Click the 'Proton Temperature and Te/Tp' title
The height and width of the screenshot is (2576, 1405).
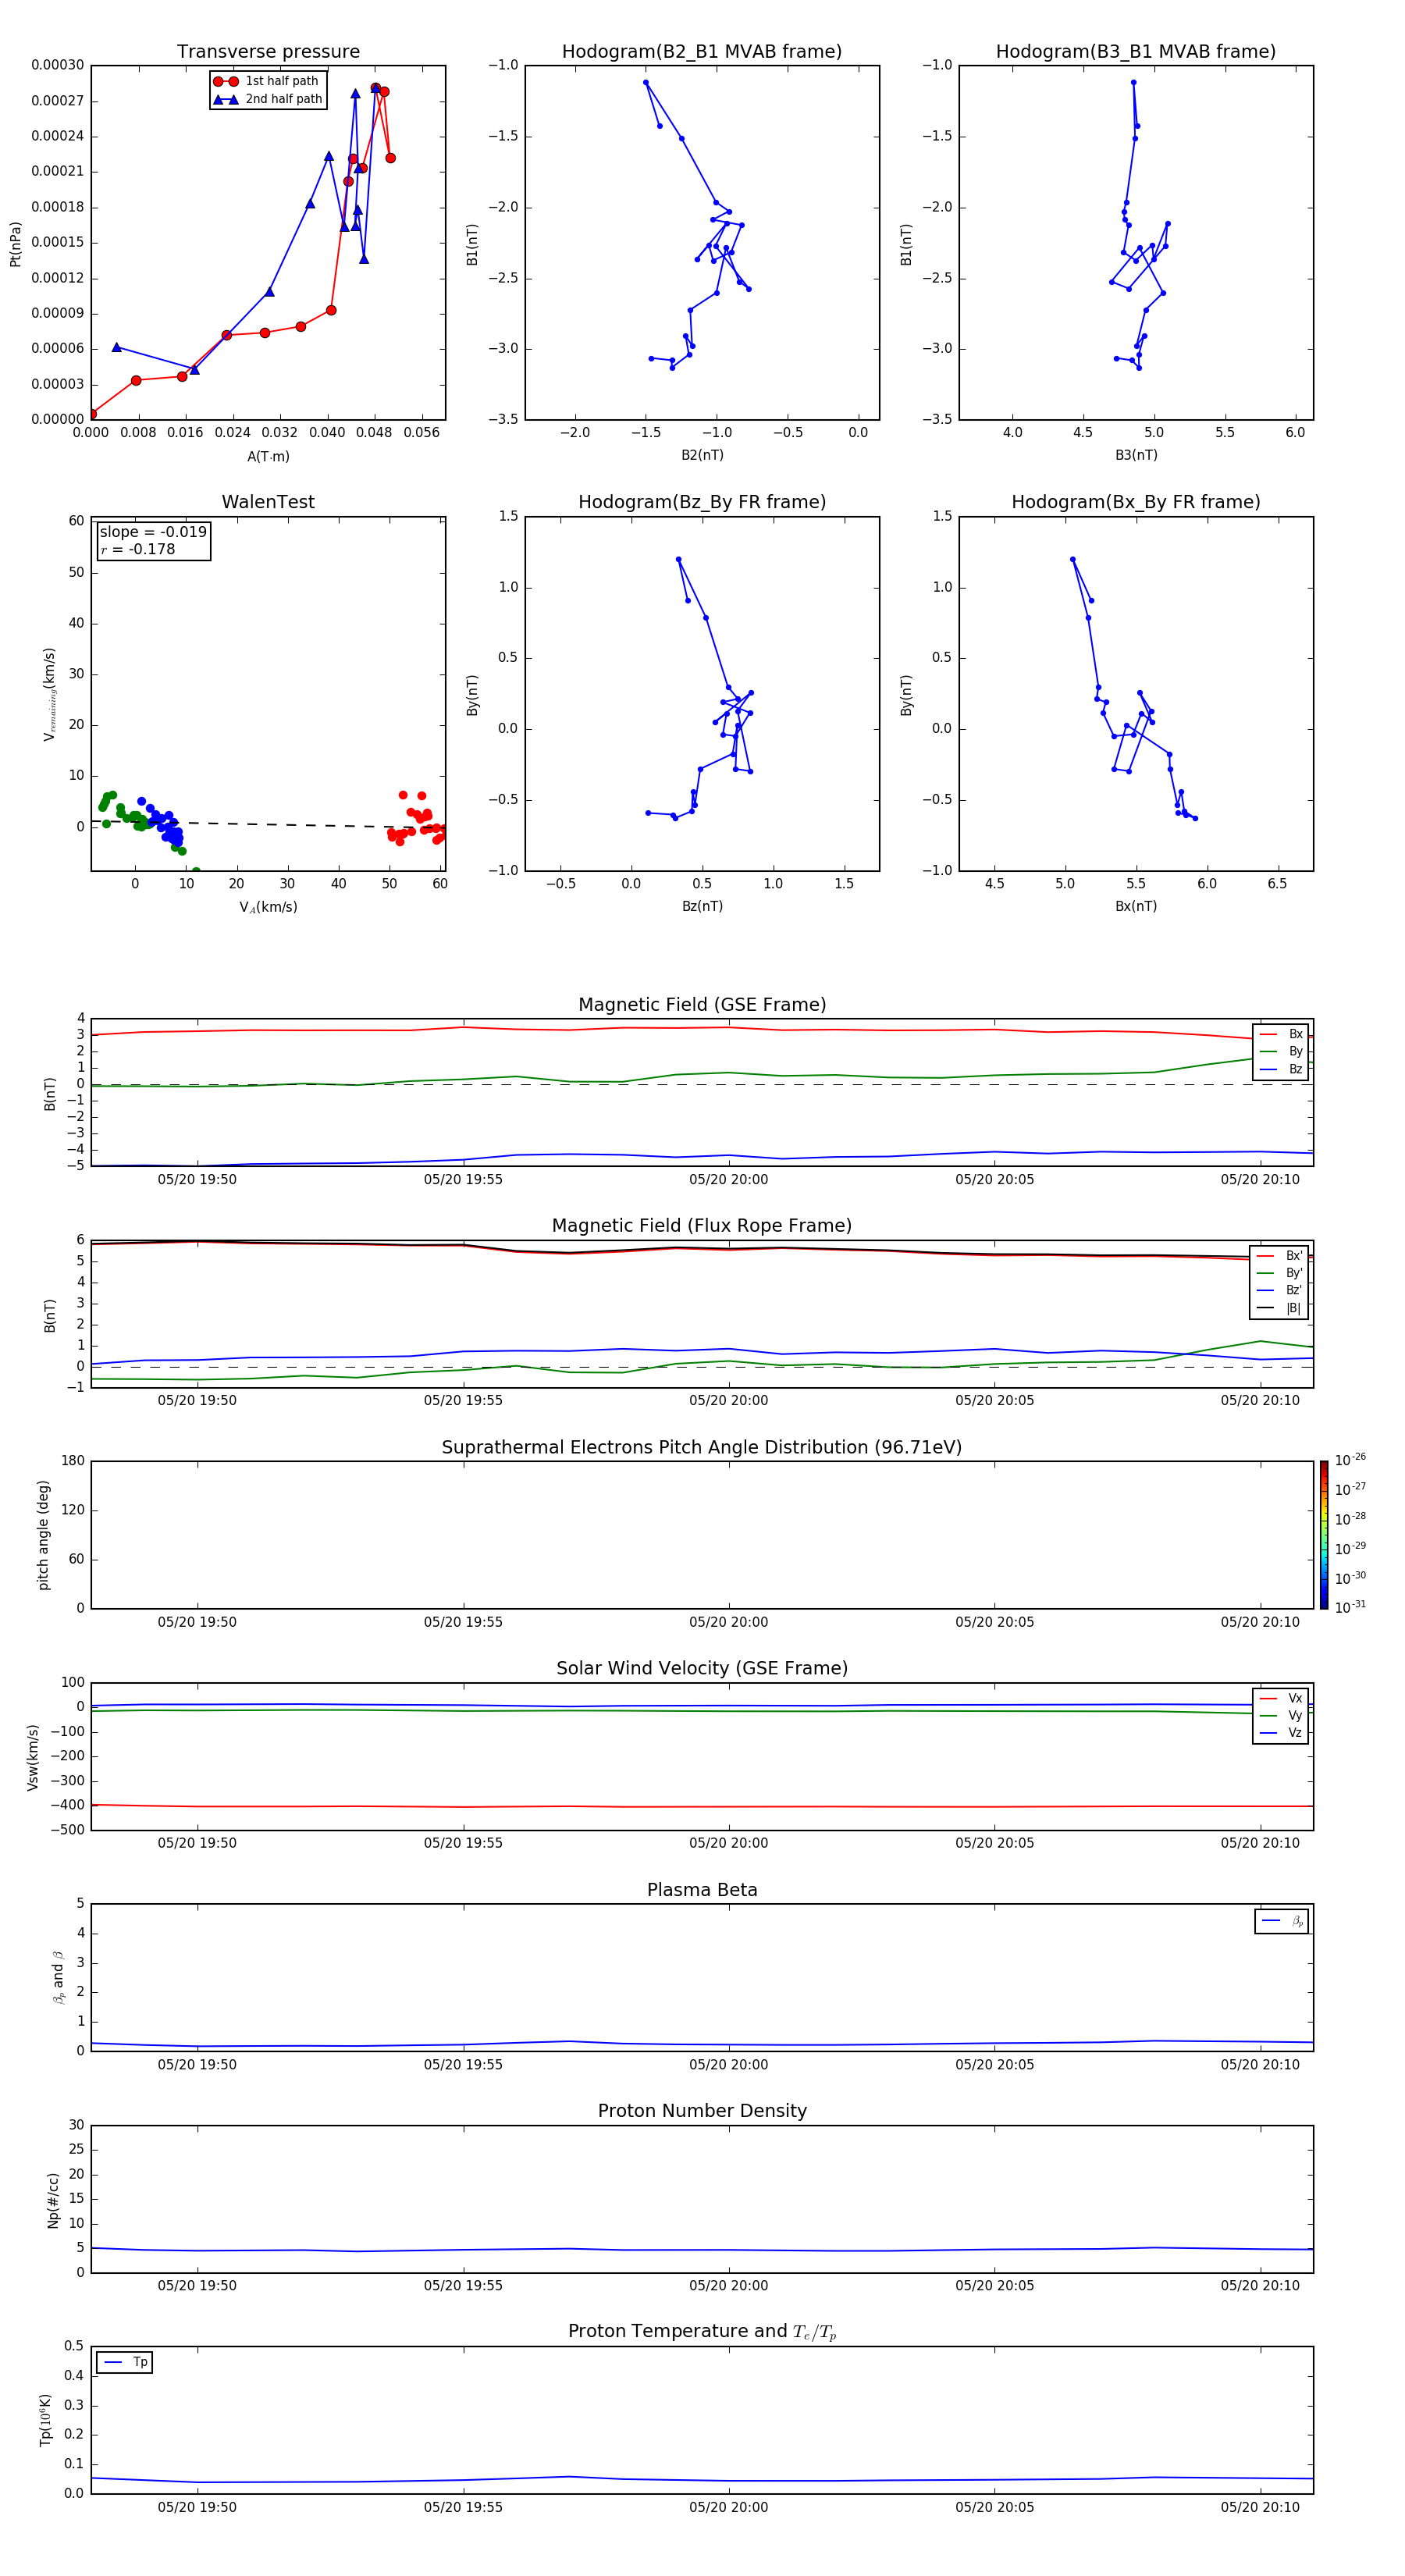pyautogui.click(x=702, y=2332)
